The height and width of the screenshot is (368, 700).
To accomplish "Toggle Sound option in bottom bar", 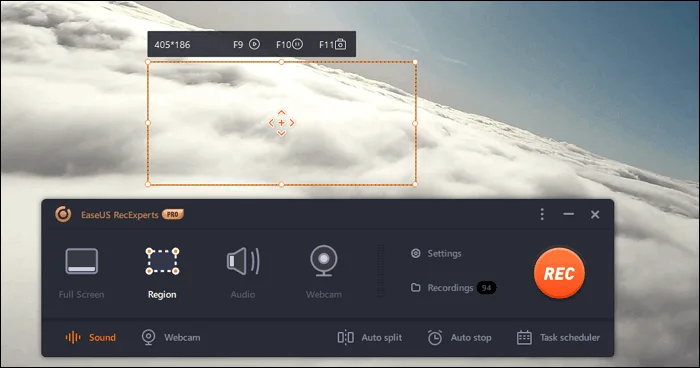I will click(91, 337).
